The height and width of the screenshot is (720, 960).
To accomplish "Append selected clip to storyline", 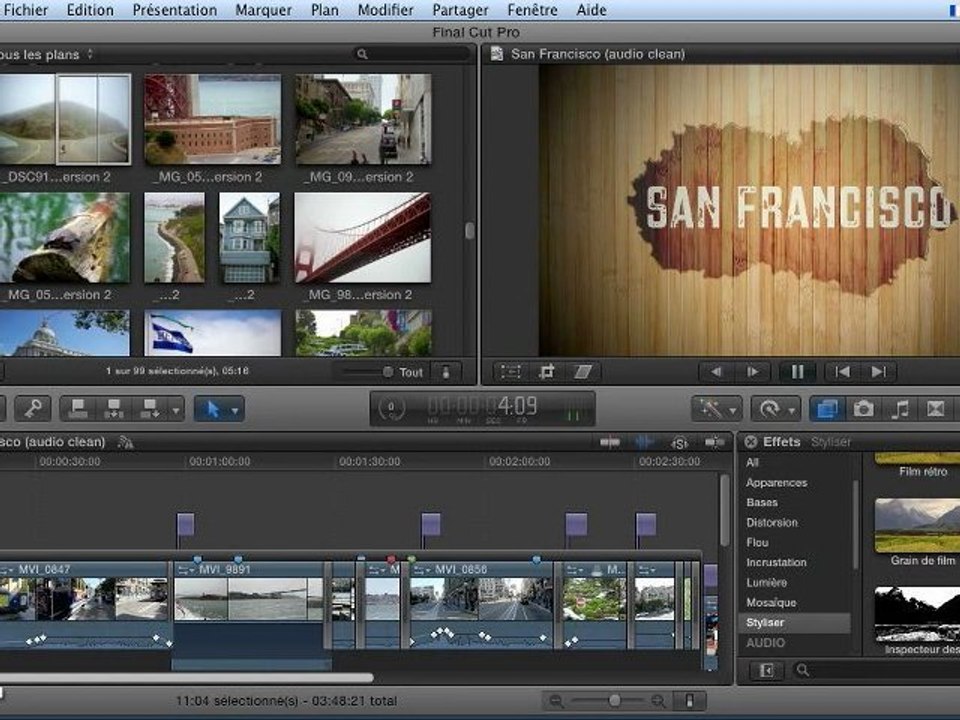I will tap(149, 408).
